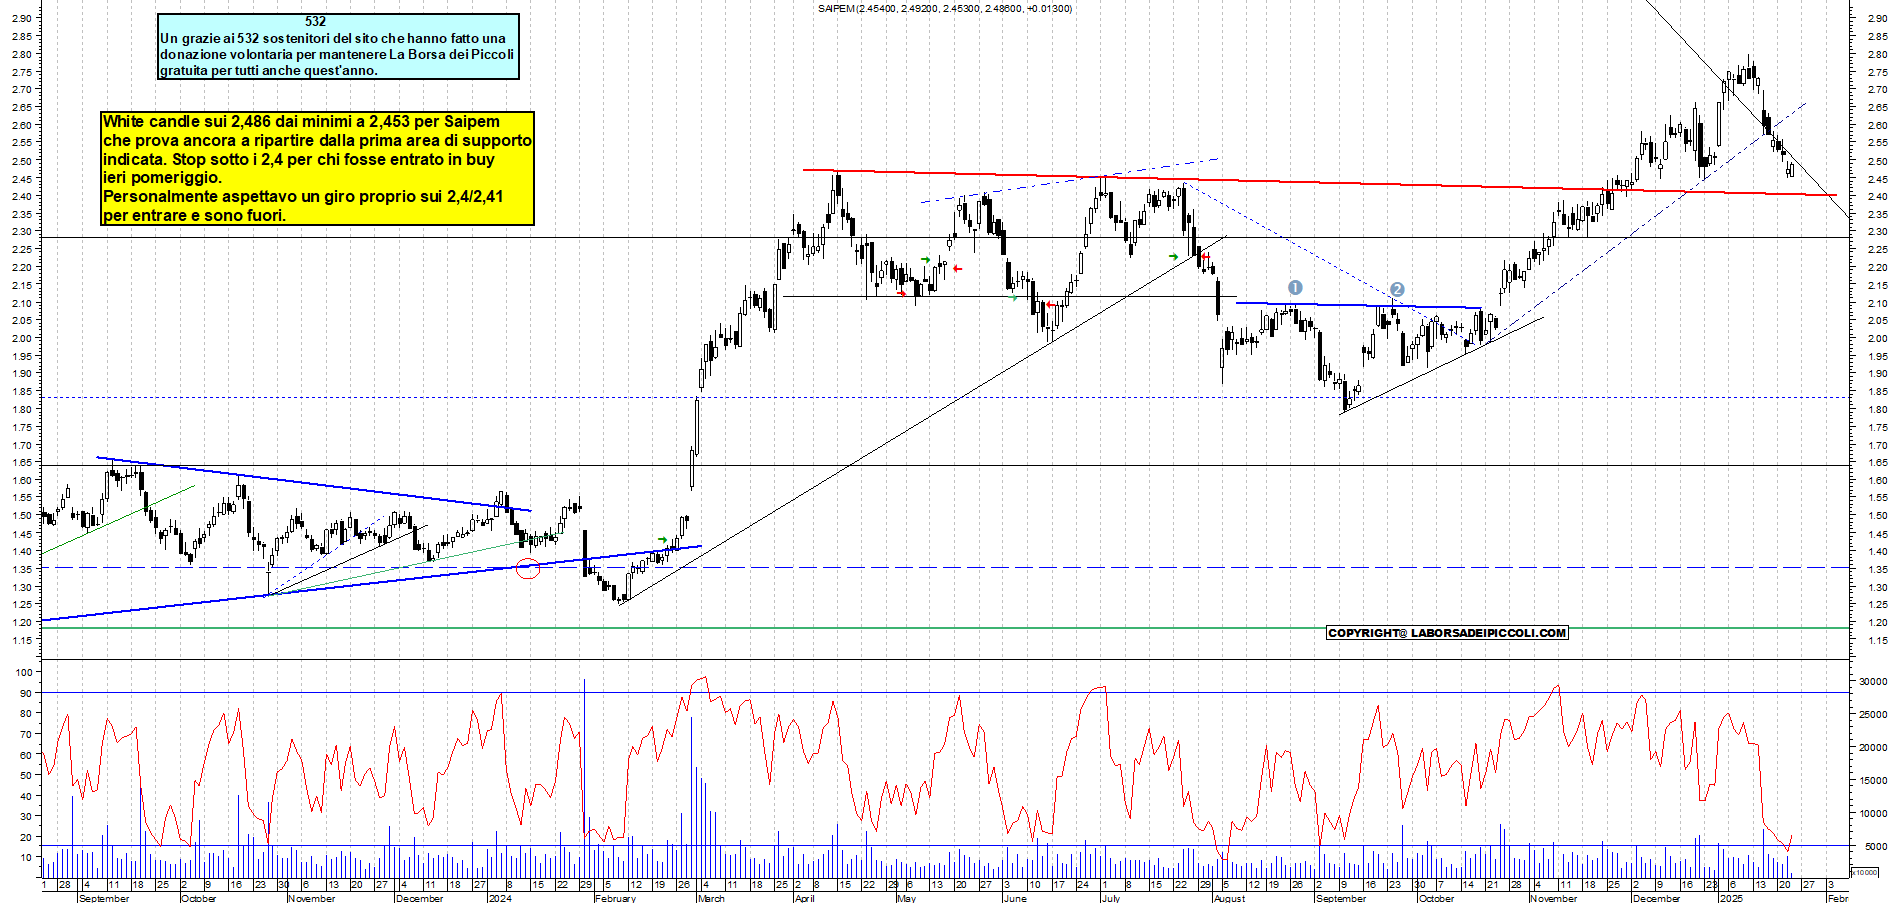Click the July month label on time axis

(1110, 898)
